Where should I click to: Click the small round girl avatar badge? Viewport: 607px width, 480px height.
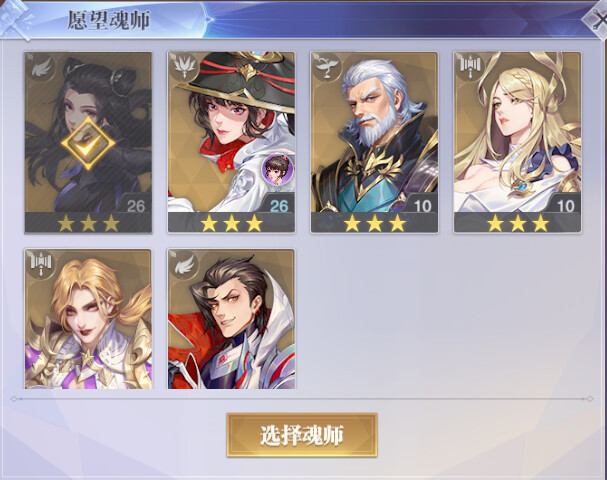277,169
